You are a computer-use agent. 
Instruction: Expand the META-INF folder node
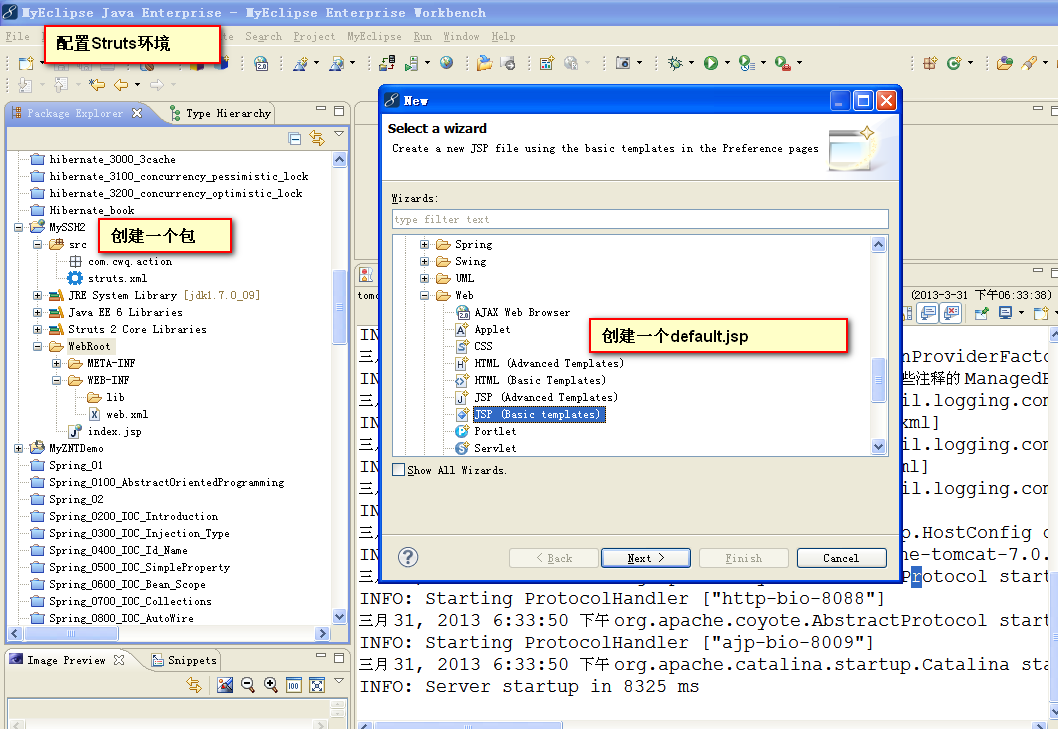click(x=57, y=363)
